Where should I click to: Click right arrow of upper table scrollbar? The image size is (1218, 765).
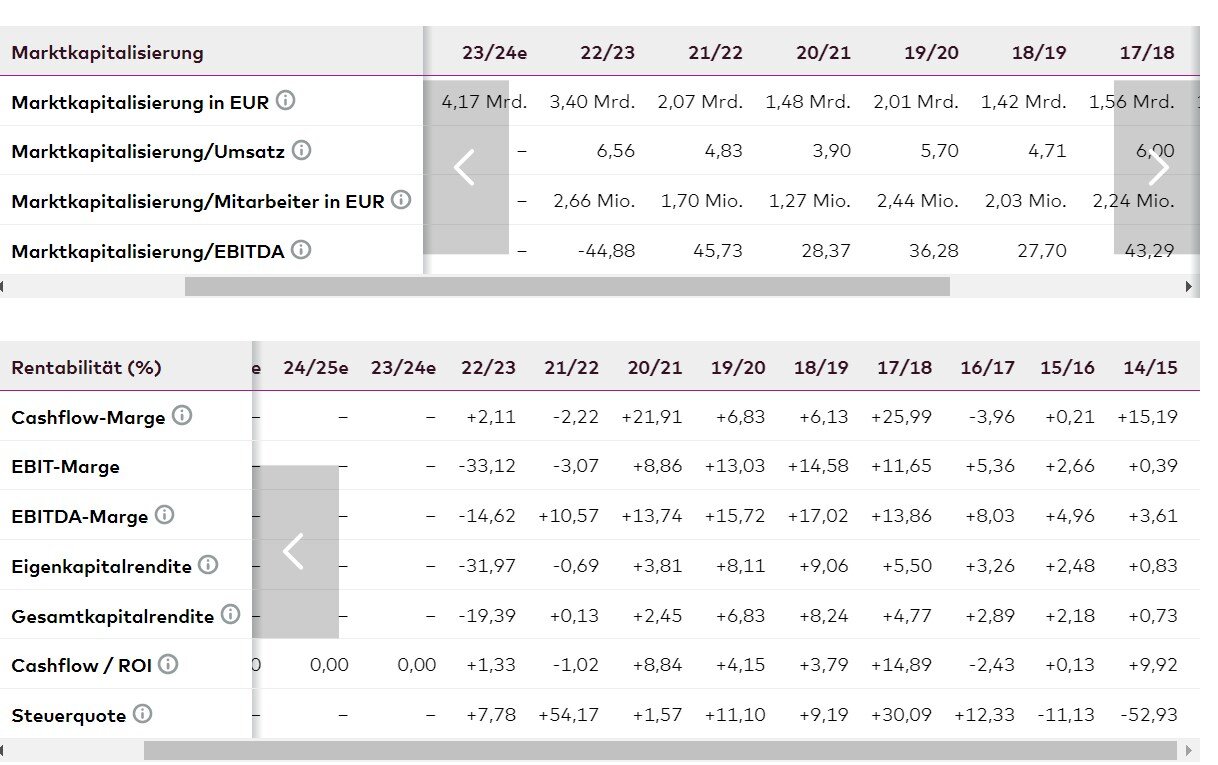pyautogui.click(x=1189, y=287)
